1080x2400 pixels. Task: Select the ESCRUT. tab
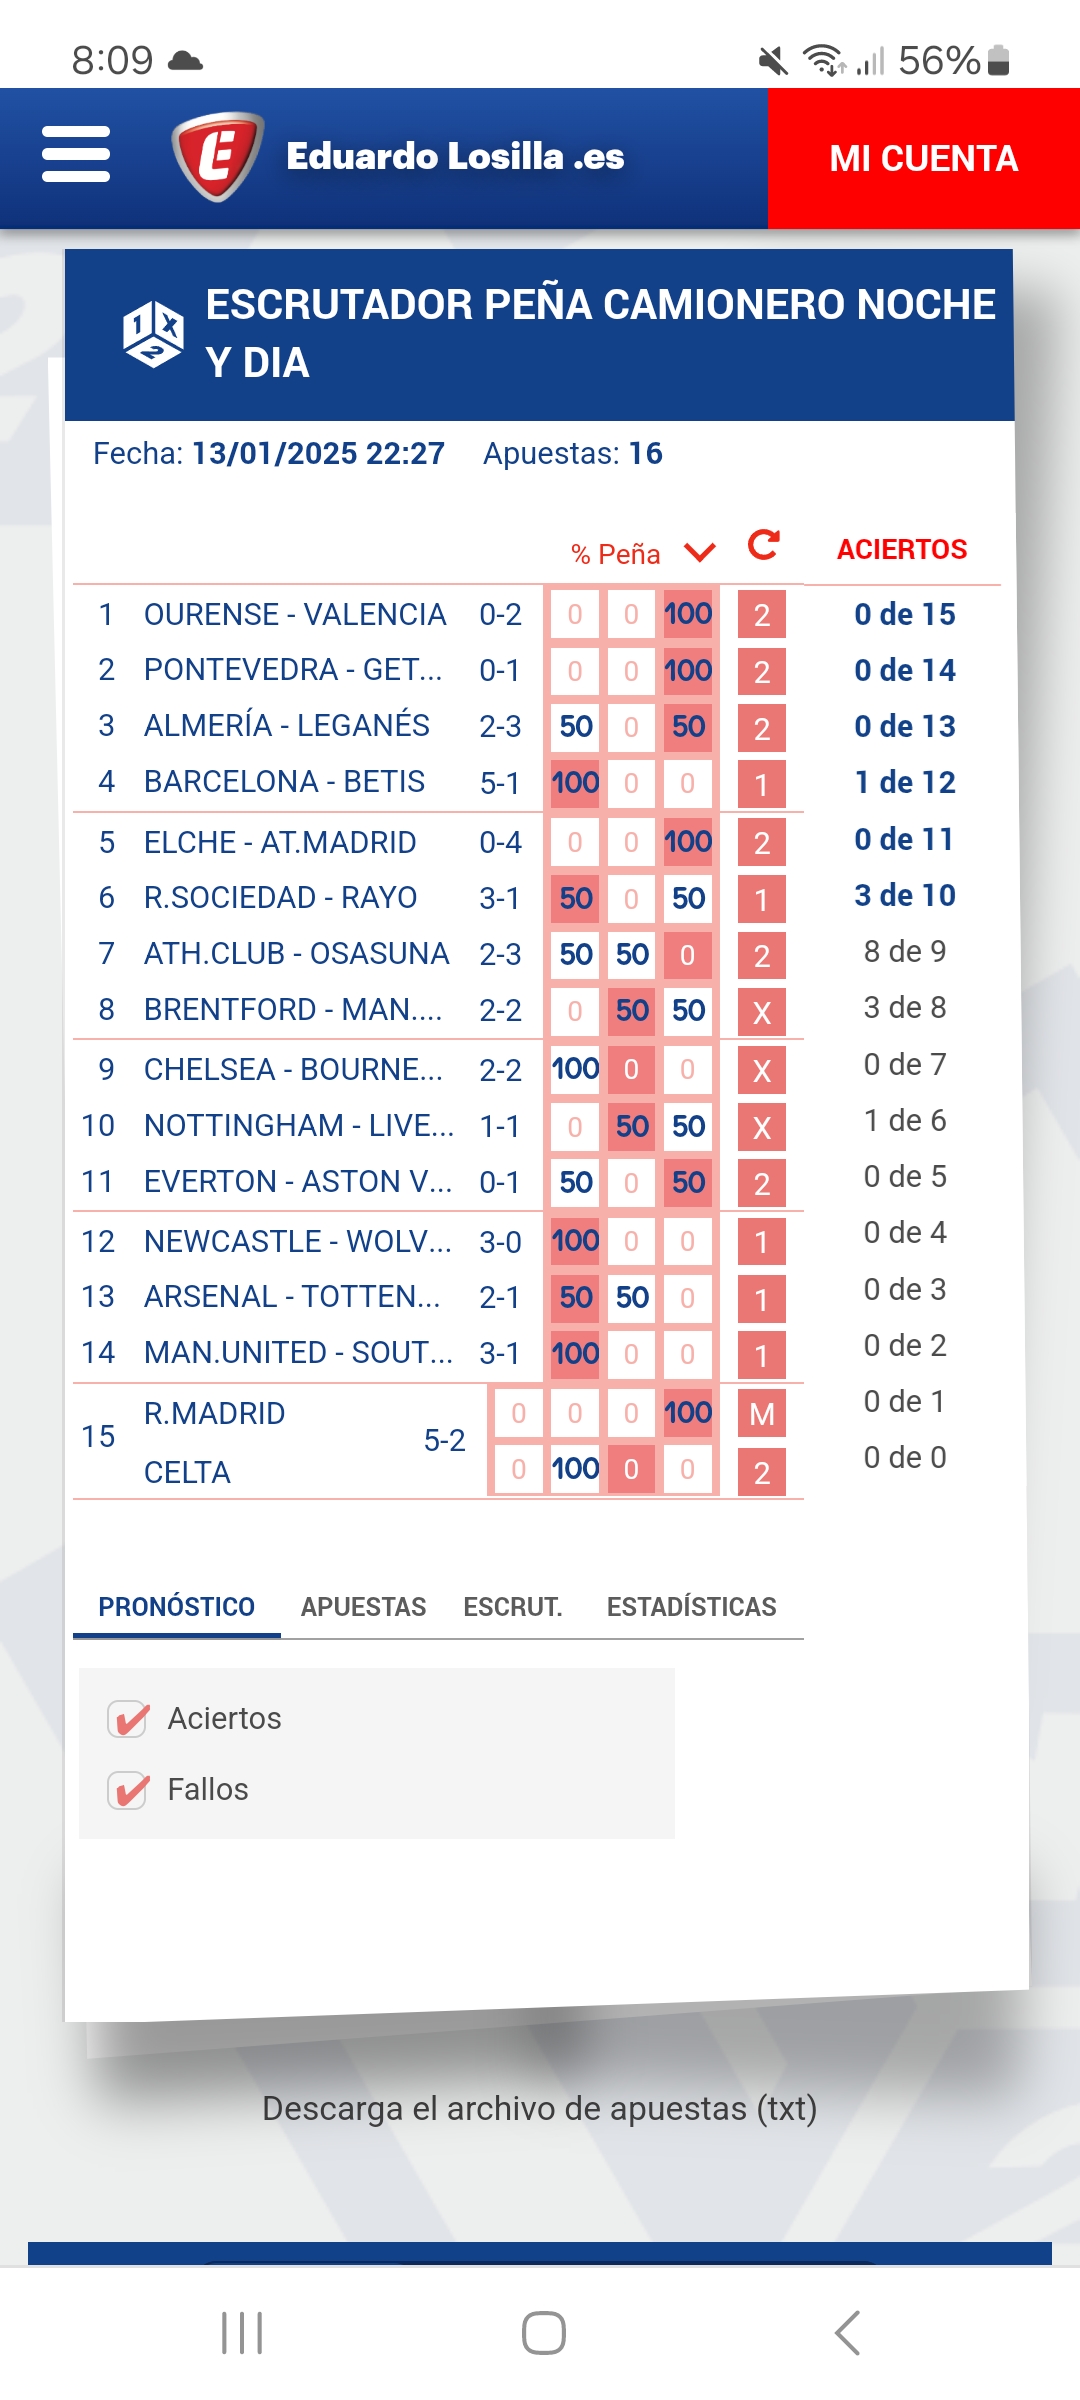[x=513, y=1607]
